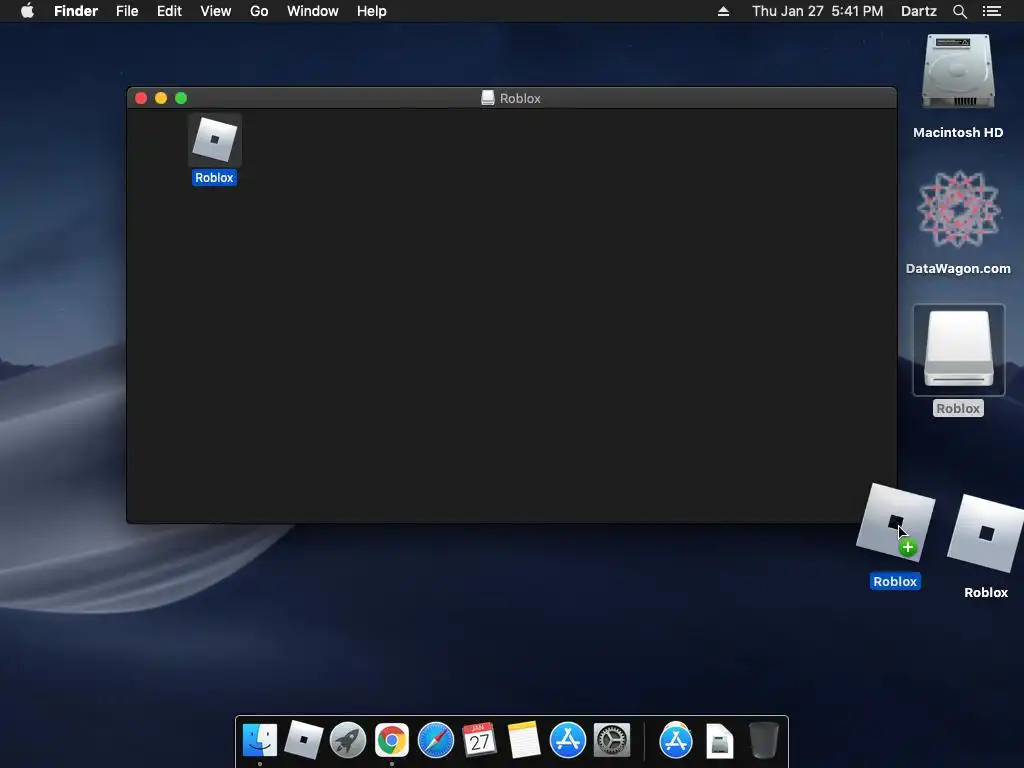Open Safari compass icon in Dock
The height and width of the screenshot is (768, 1024).
coord(436,740)
